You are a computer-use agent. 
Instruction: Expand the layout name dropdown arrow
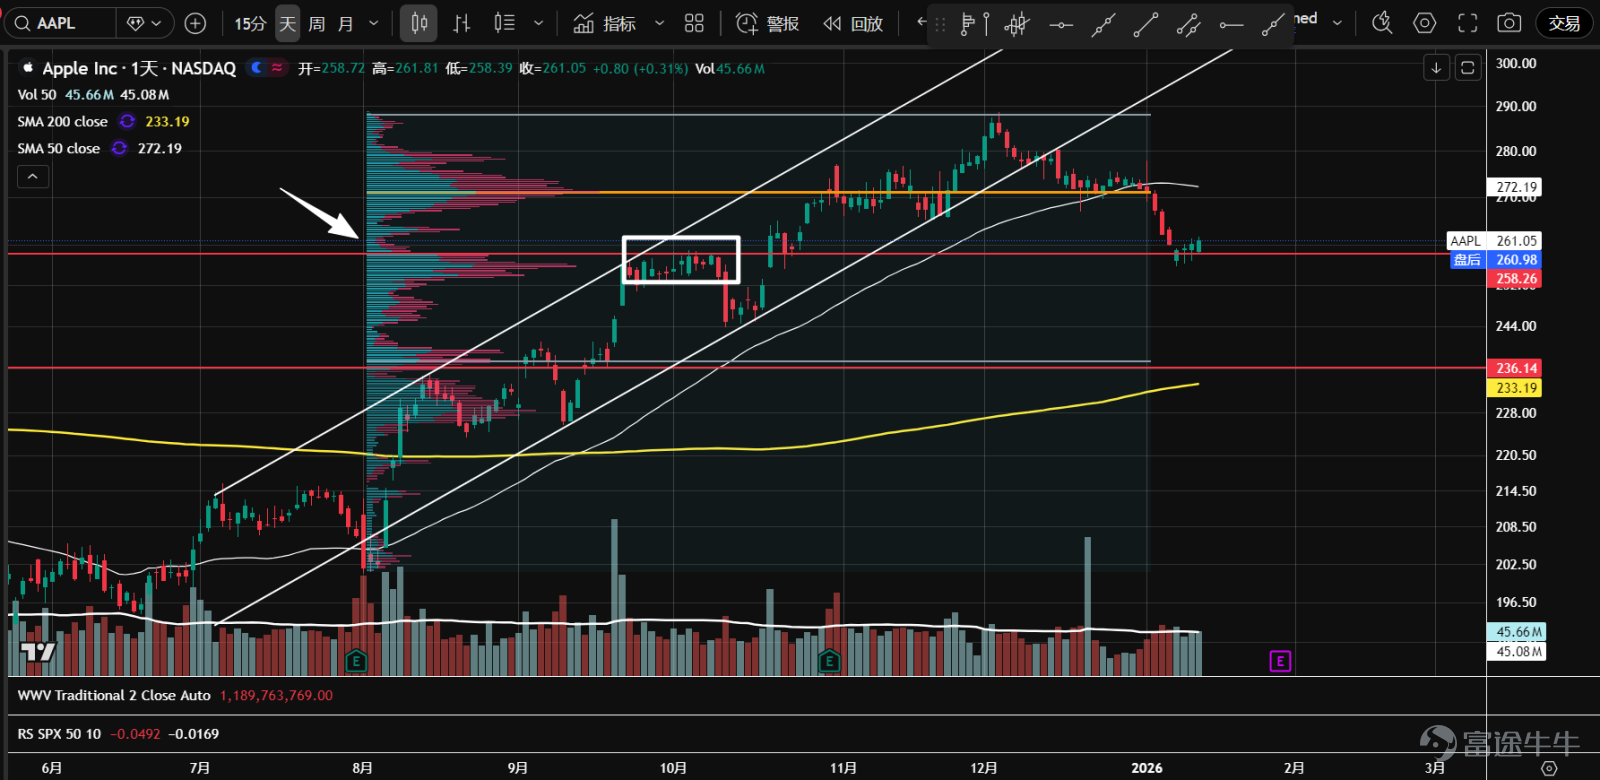click(x=1337, y=23)
